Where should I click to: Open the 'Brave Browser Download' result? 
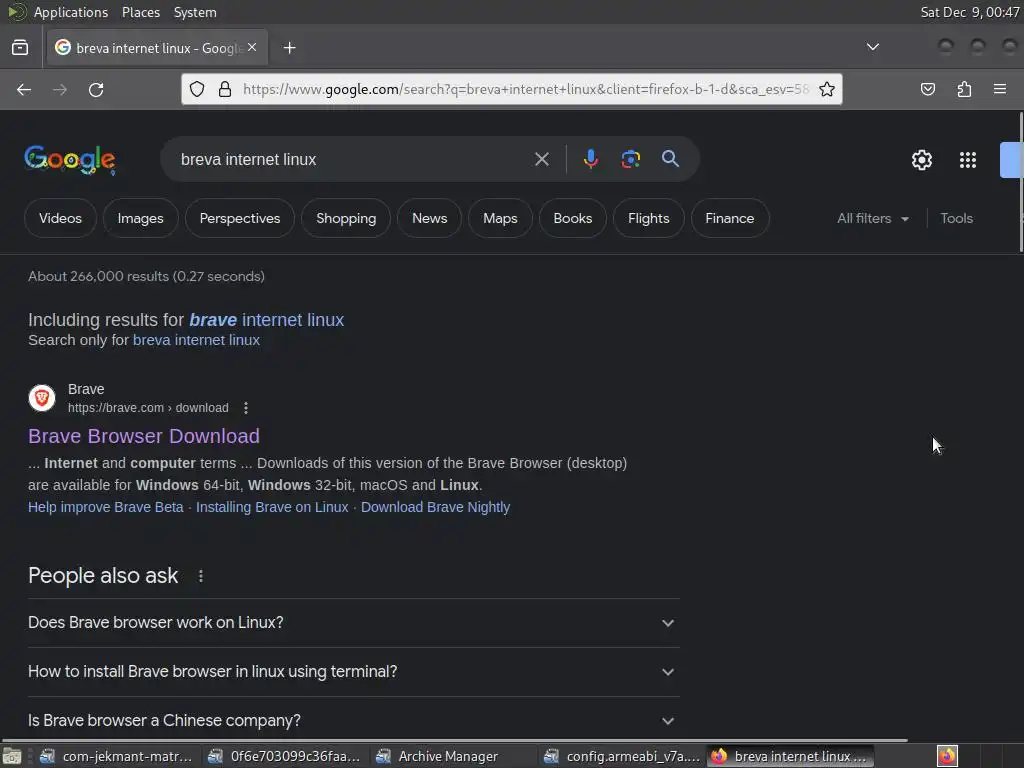coord(144,436)
